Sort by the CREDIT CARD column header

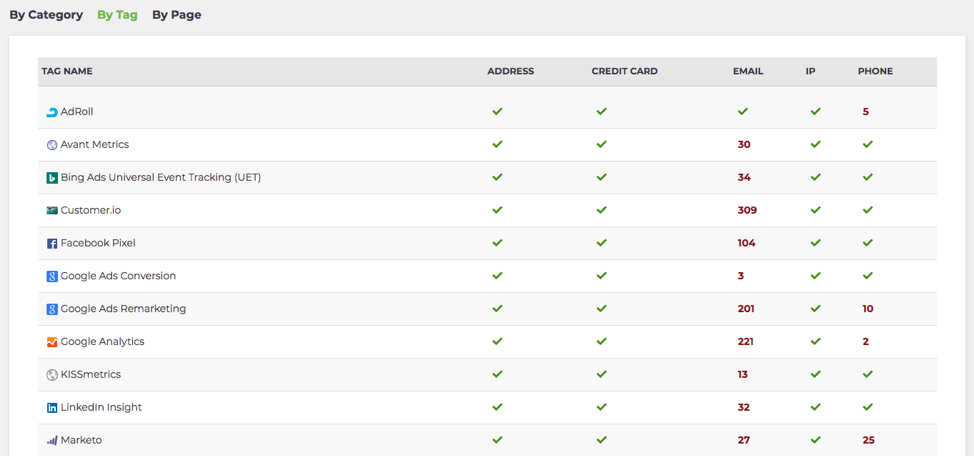click(x=624, y=71)
